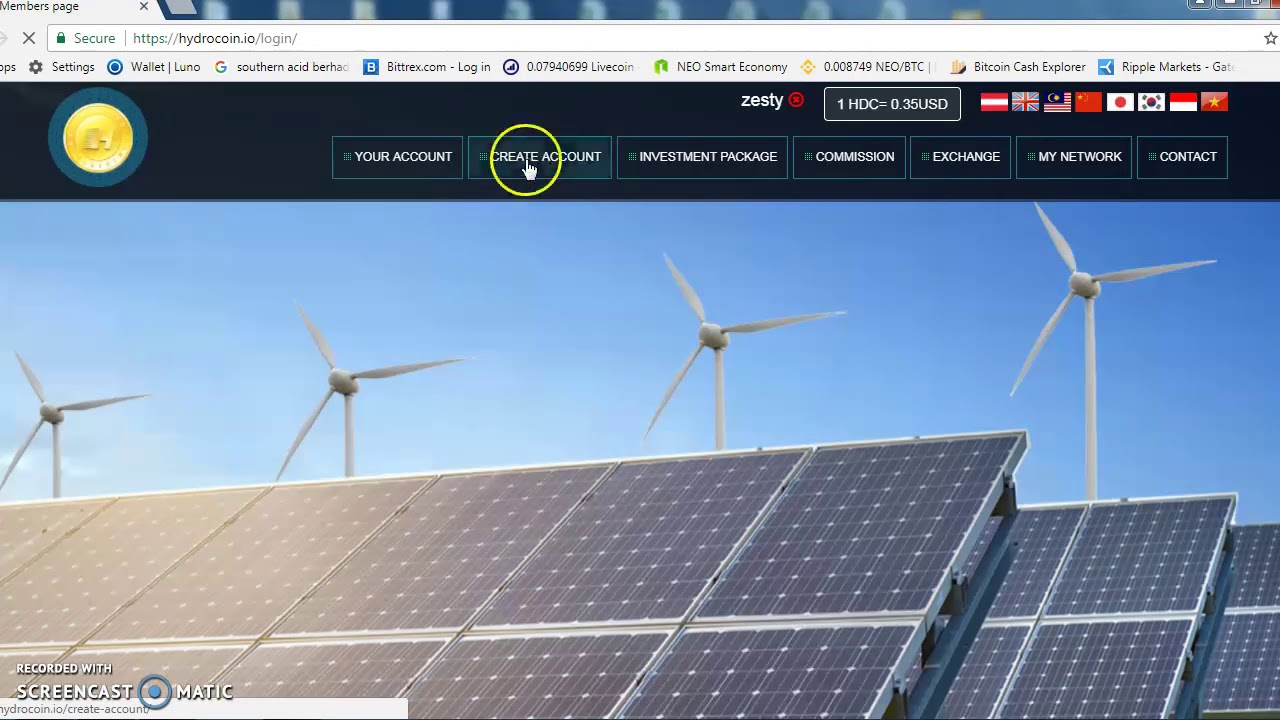Open the MY NETWORK menu
This screenshot has height=720, width=1280.
click(1074, 157)
